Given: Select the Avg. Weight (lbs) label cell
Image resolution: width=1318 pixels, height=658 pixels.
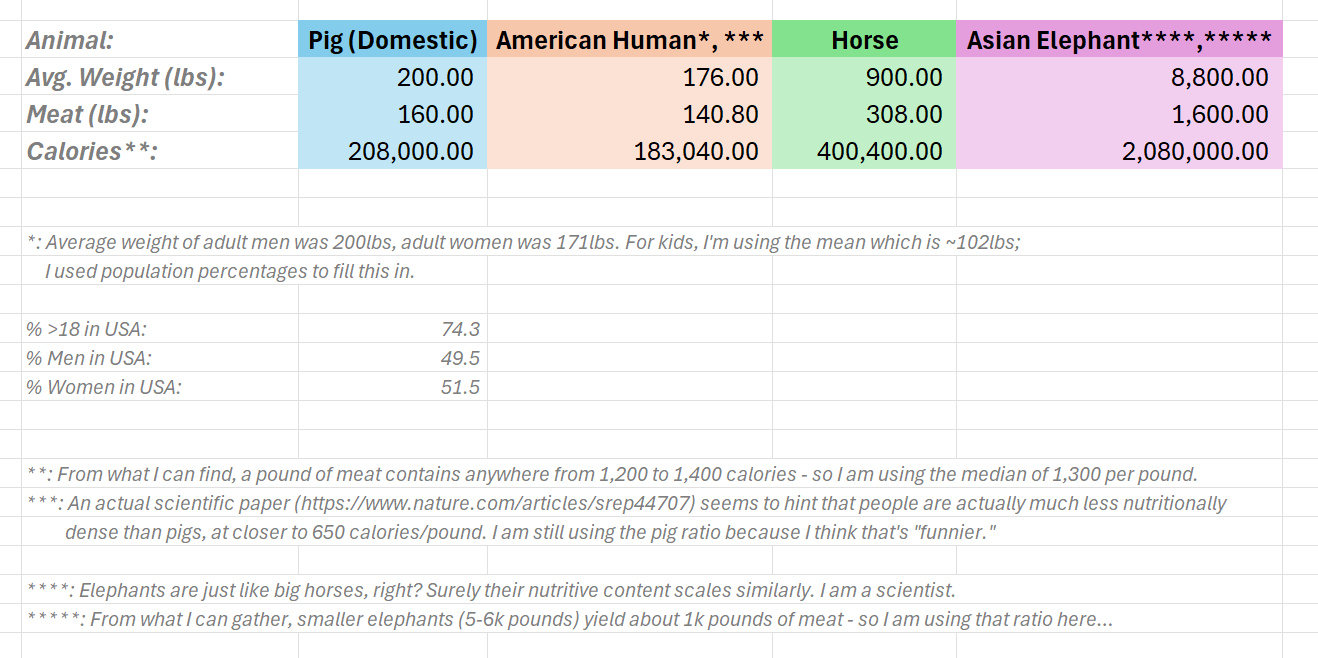Looking at the screenshot, I should [x=160, y=77].
